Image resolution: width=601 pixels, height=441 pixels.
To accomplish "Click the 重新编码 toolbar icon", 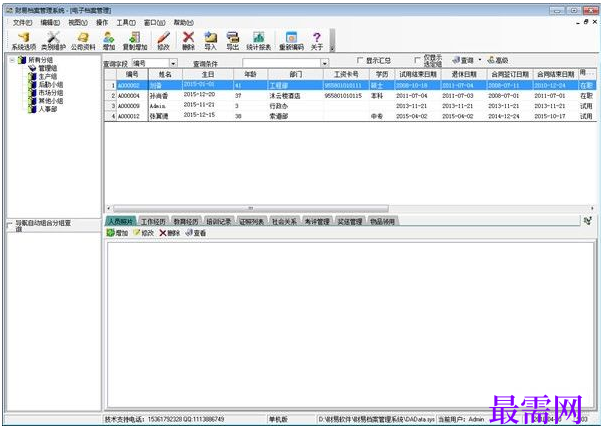I will 291,41.
